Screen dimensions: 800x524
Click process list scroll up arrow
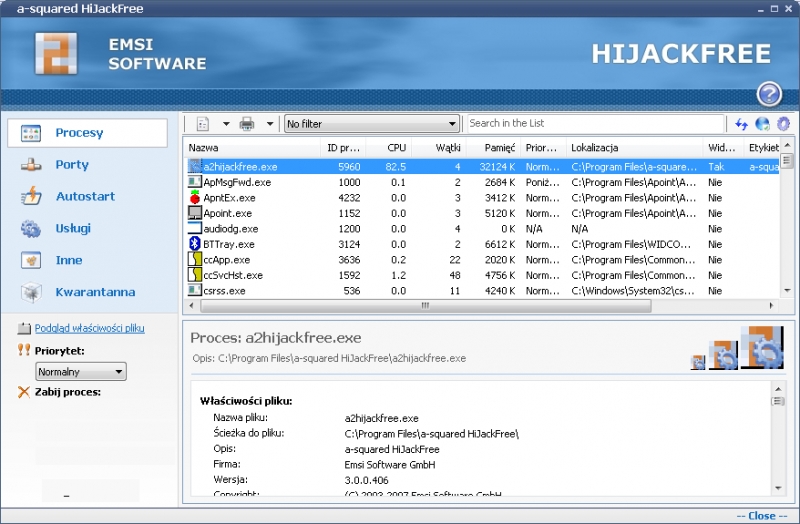coord(787,145)
